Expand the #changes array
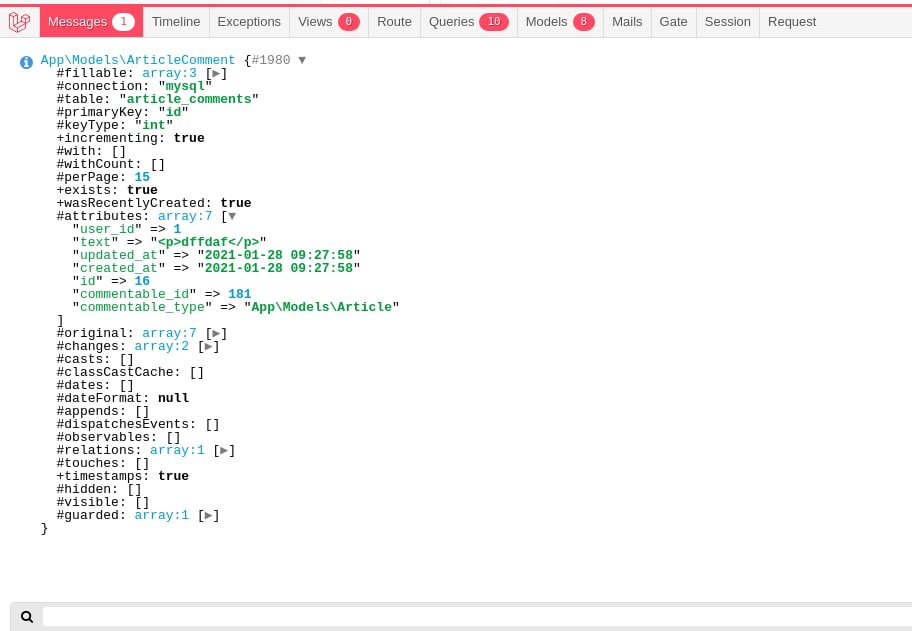The height and width of the screenshot is (631, 912). (208, 346)
